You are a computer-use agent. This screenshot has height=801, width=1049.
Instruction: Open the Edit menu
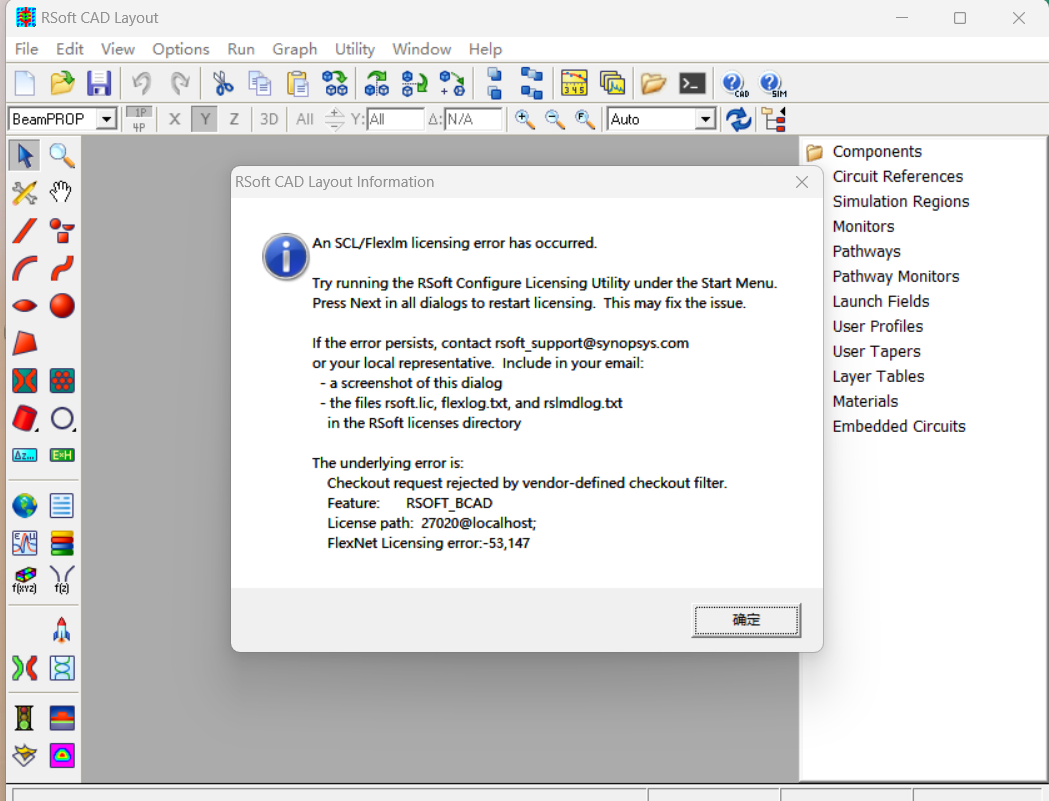click(70, 49)
